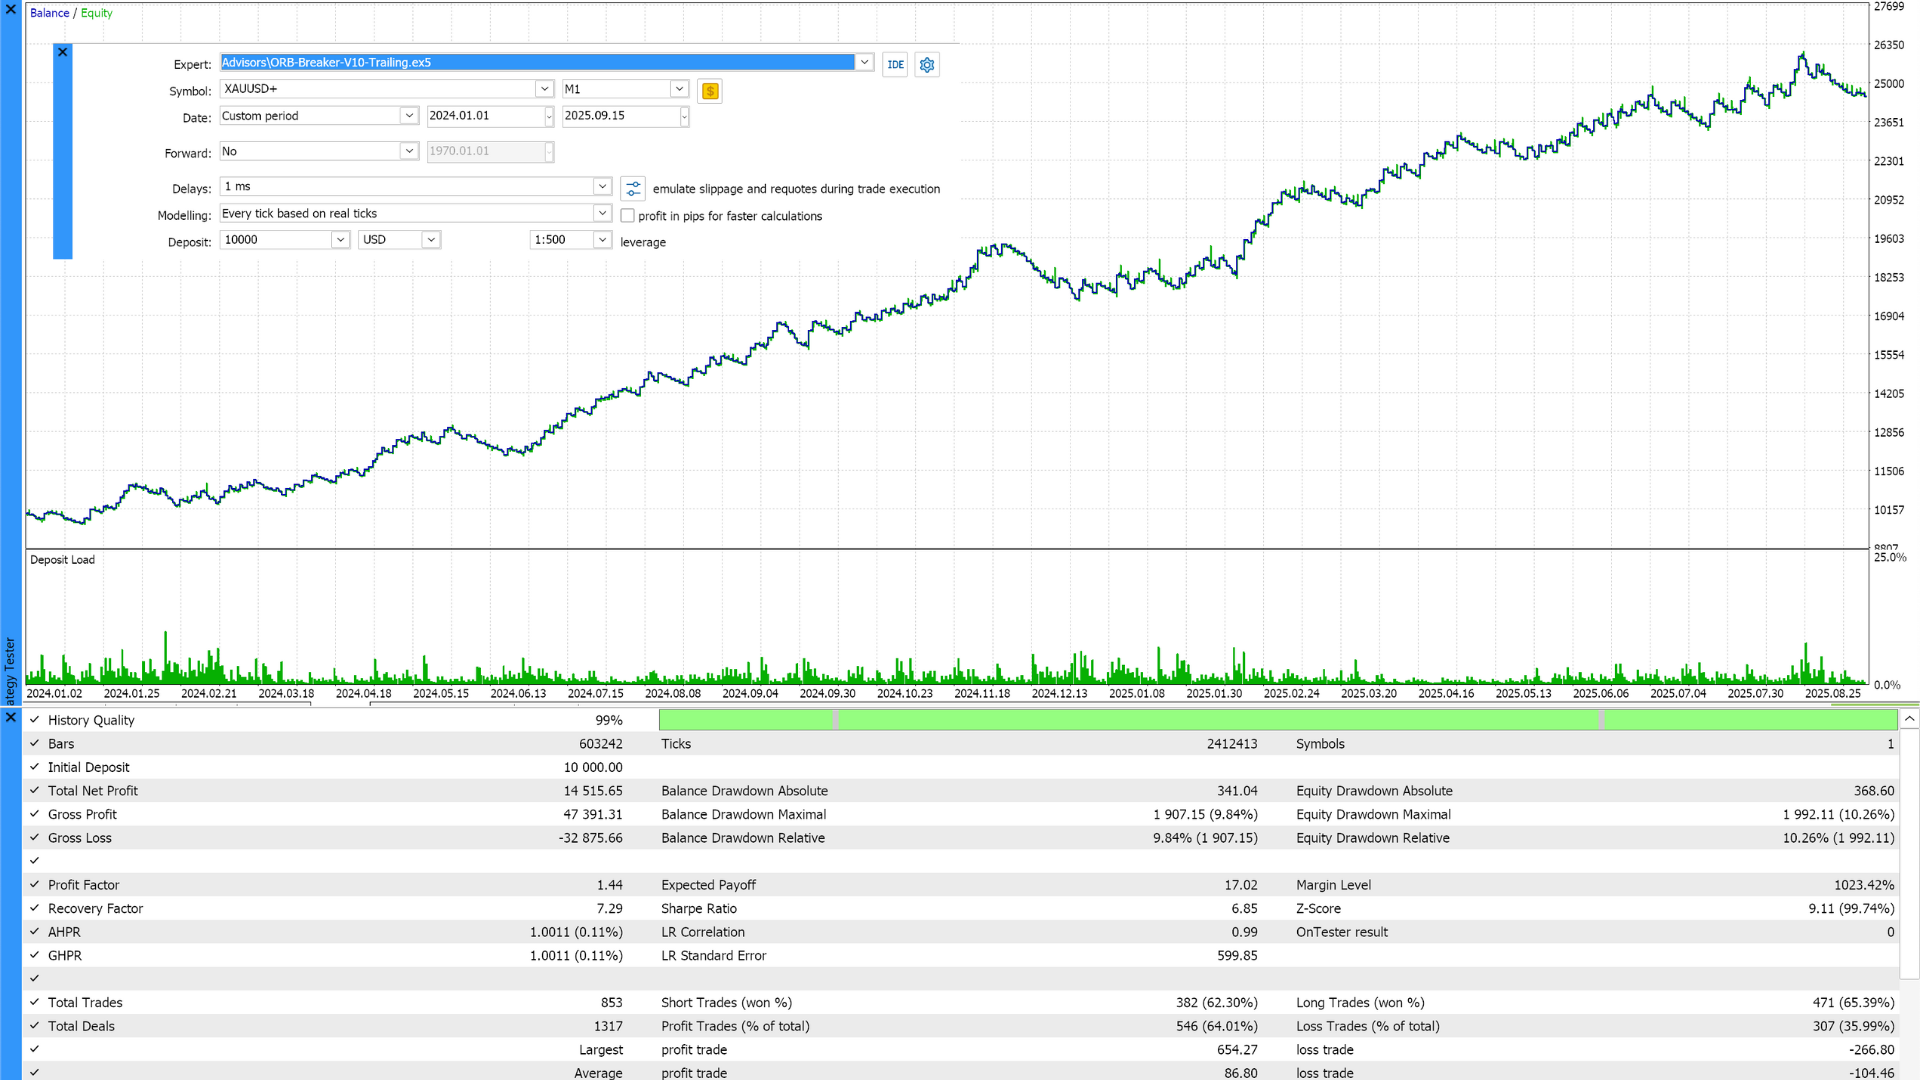Open the Forward mode dropdown
This screenshot has height=1080, width=1920.
click(x=408, y=151)
